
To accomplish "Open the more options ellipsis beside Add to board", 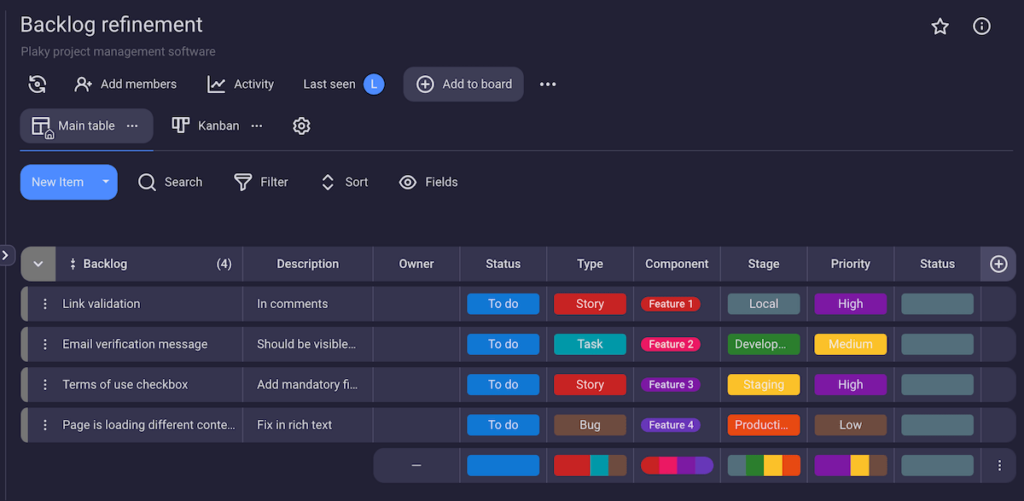I will [548, 84].
